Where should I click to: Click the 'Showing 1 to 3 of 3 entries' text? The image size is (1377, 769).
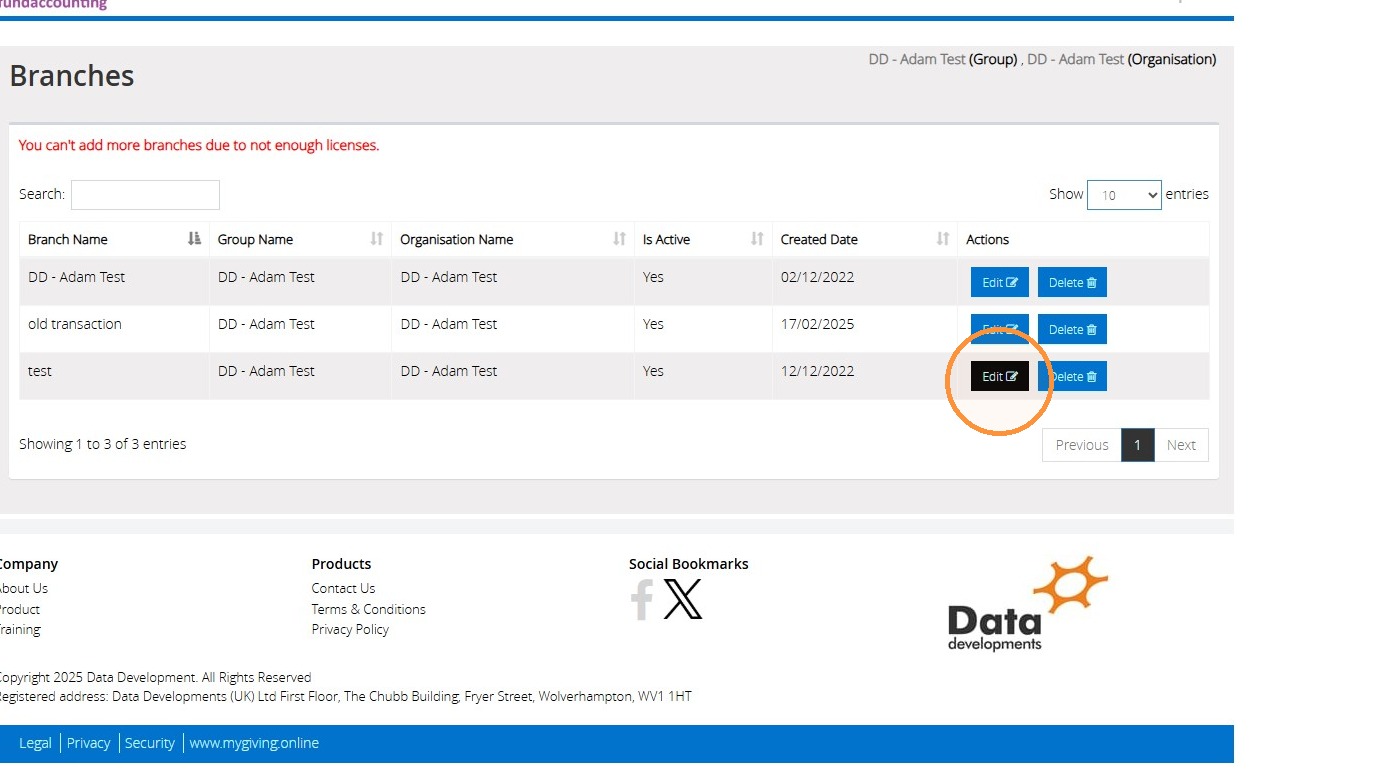tap(103, 444)
